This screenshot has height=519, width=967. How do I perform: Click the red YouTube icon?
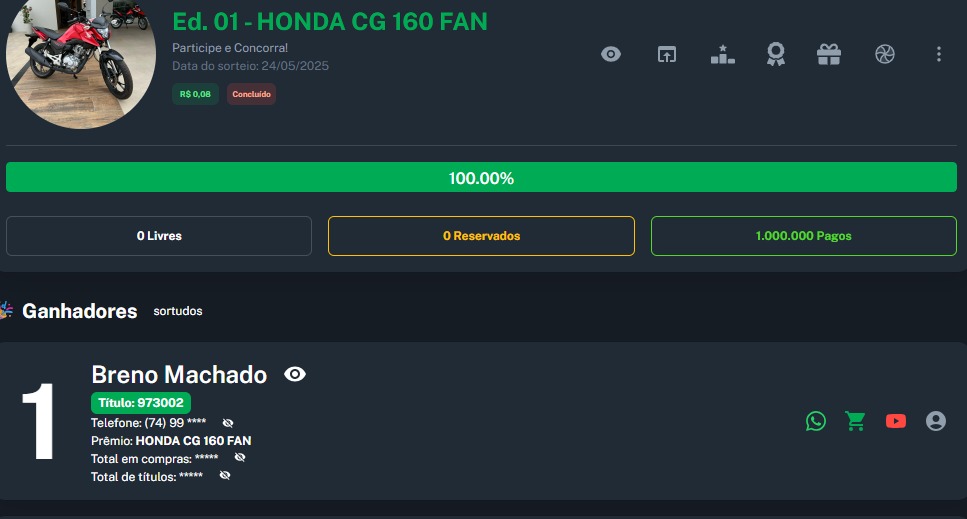point(896,421)
